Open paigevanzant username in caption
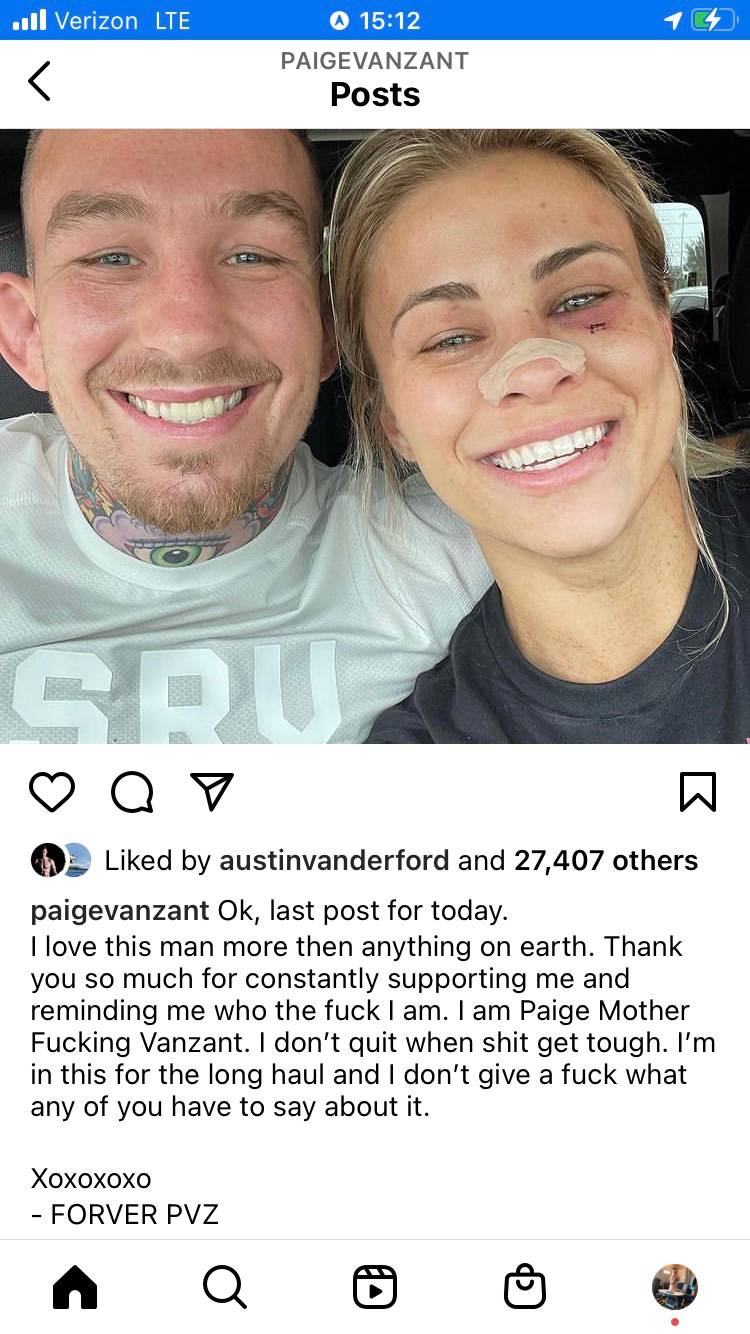The image size is (750, 1334). click(x=120, y=911)
